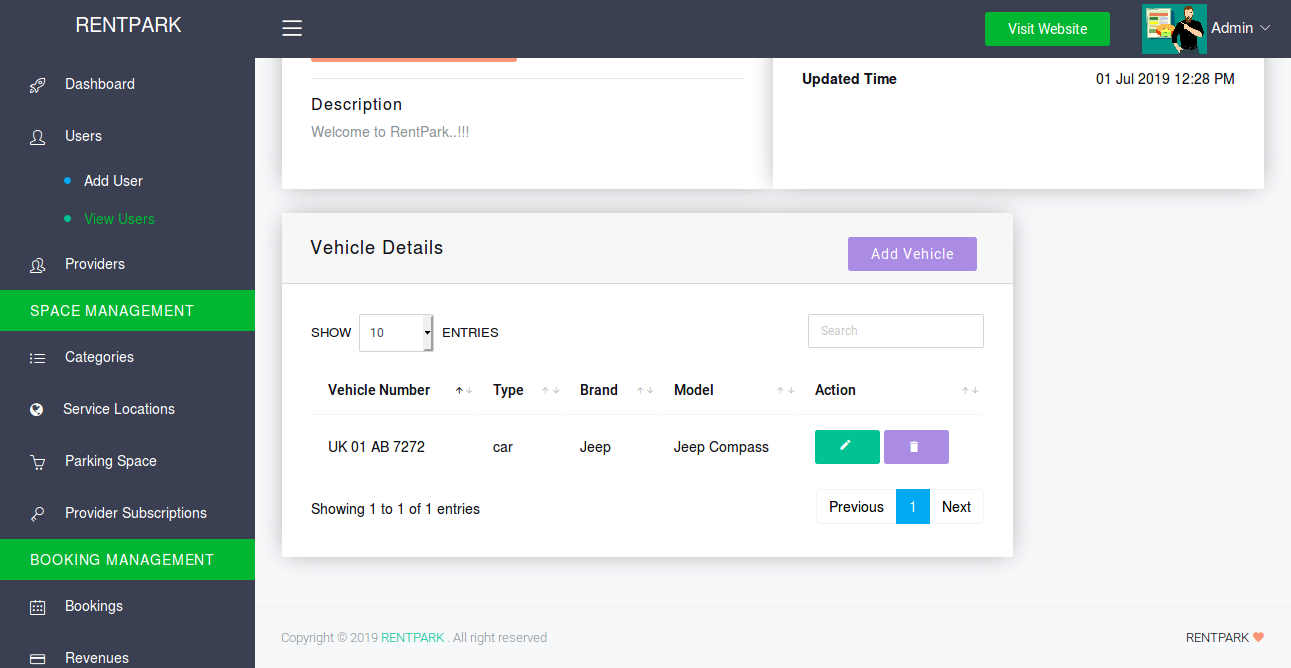Click the car type cell
This screenshot has height=668, width=1291.
click(x=503, y=447)
